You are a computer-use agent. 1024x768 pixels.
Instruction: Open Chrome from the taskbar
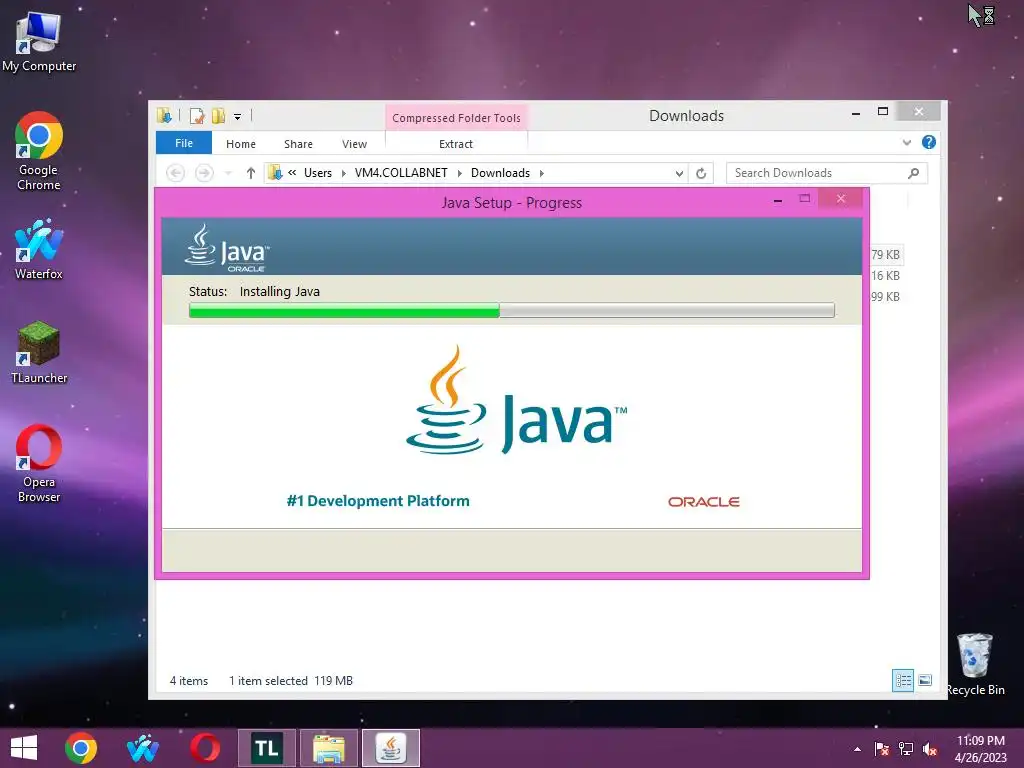pyautogui.click(x=81, y=748)
